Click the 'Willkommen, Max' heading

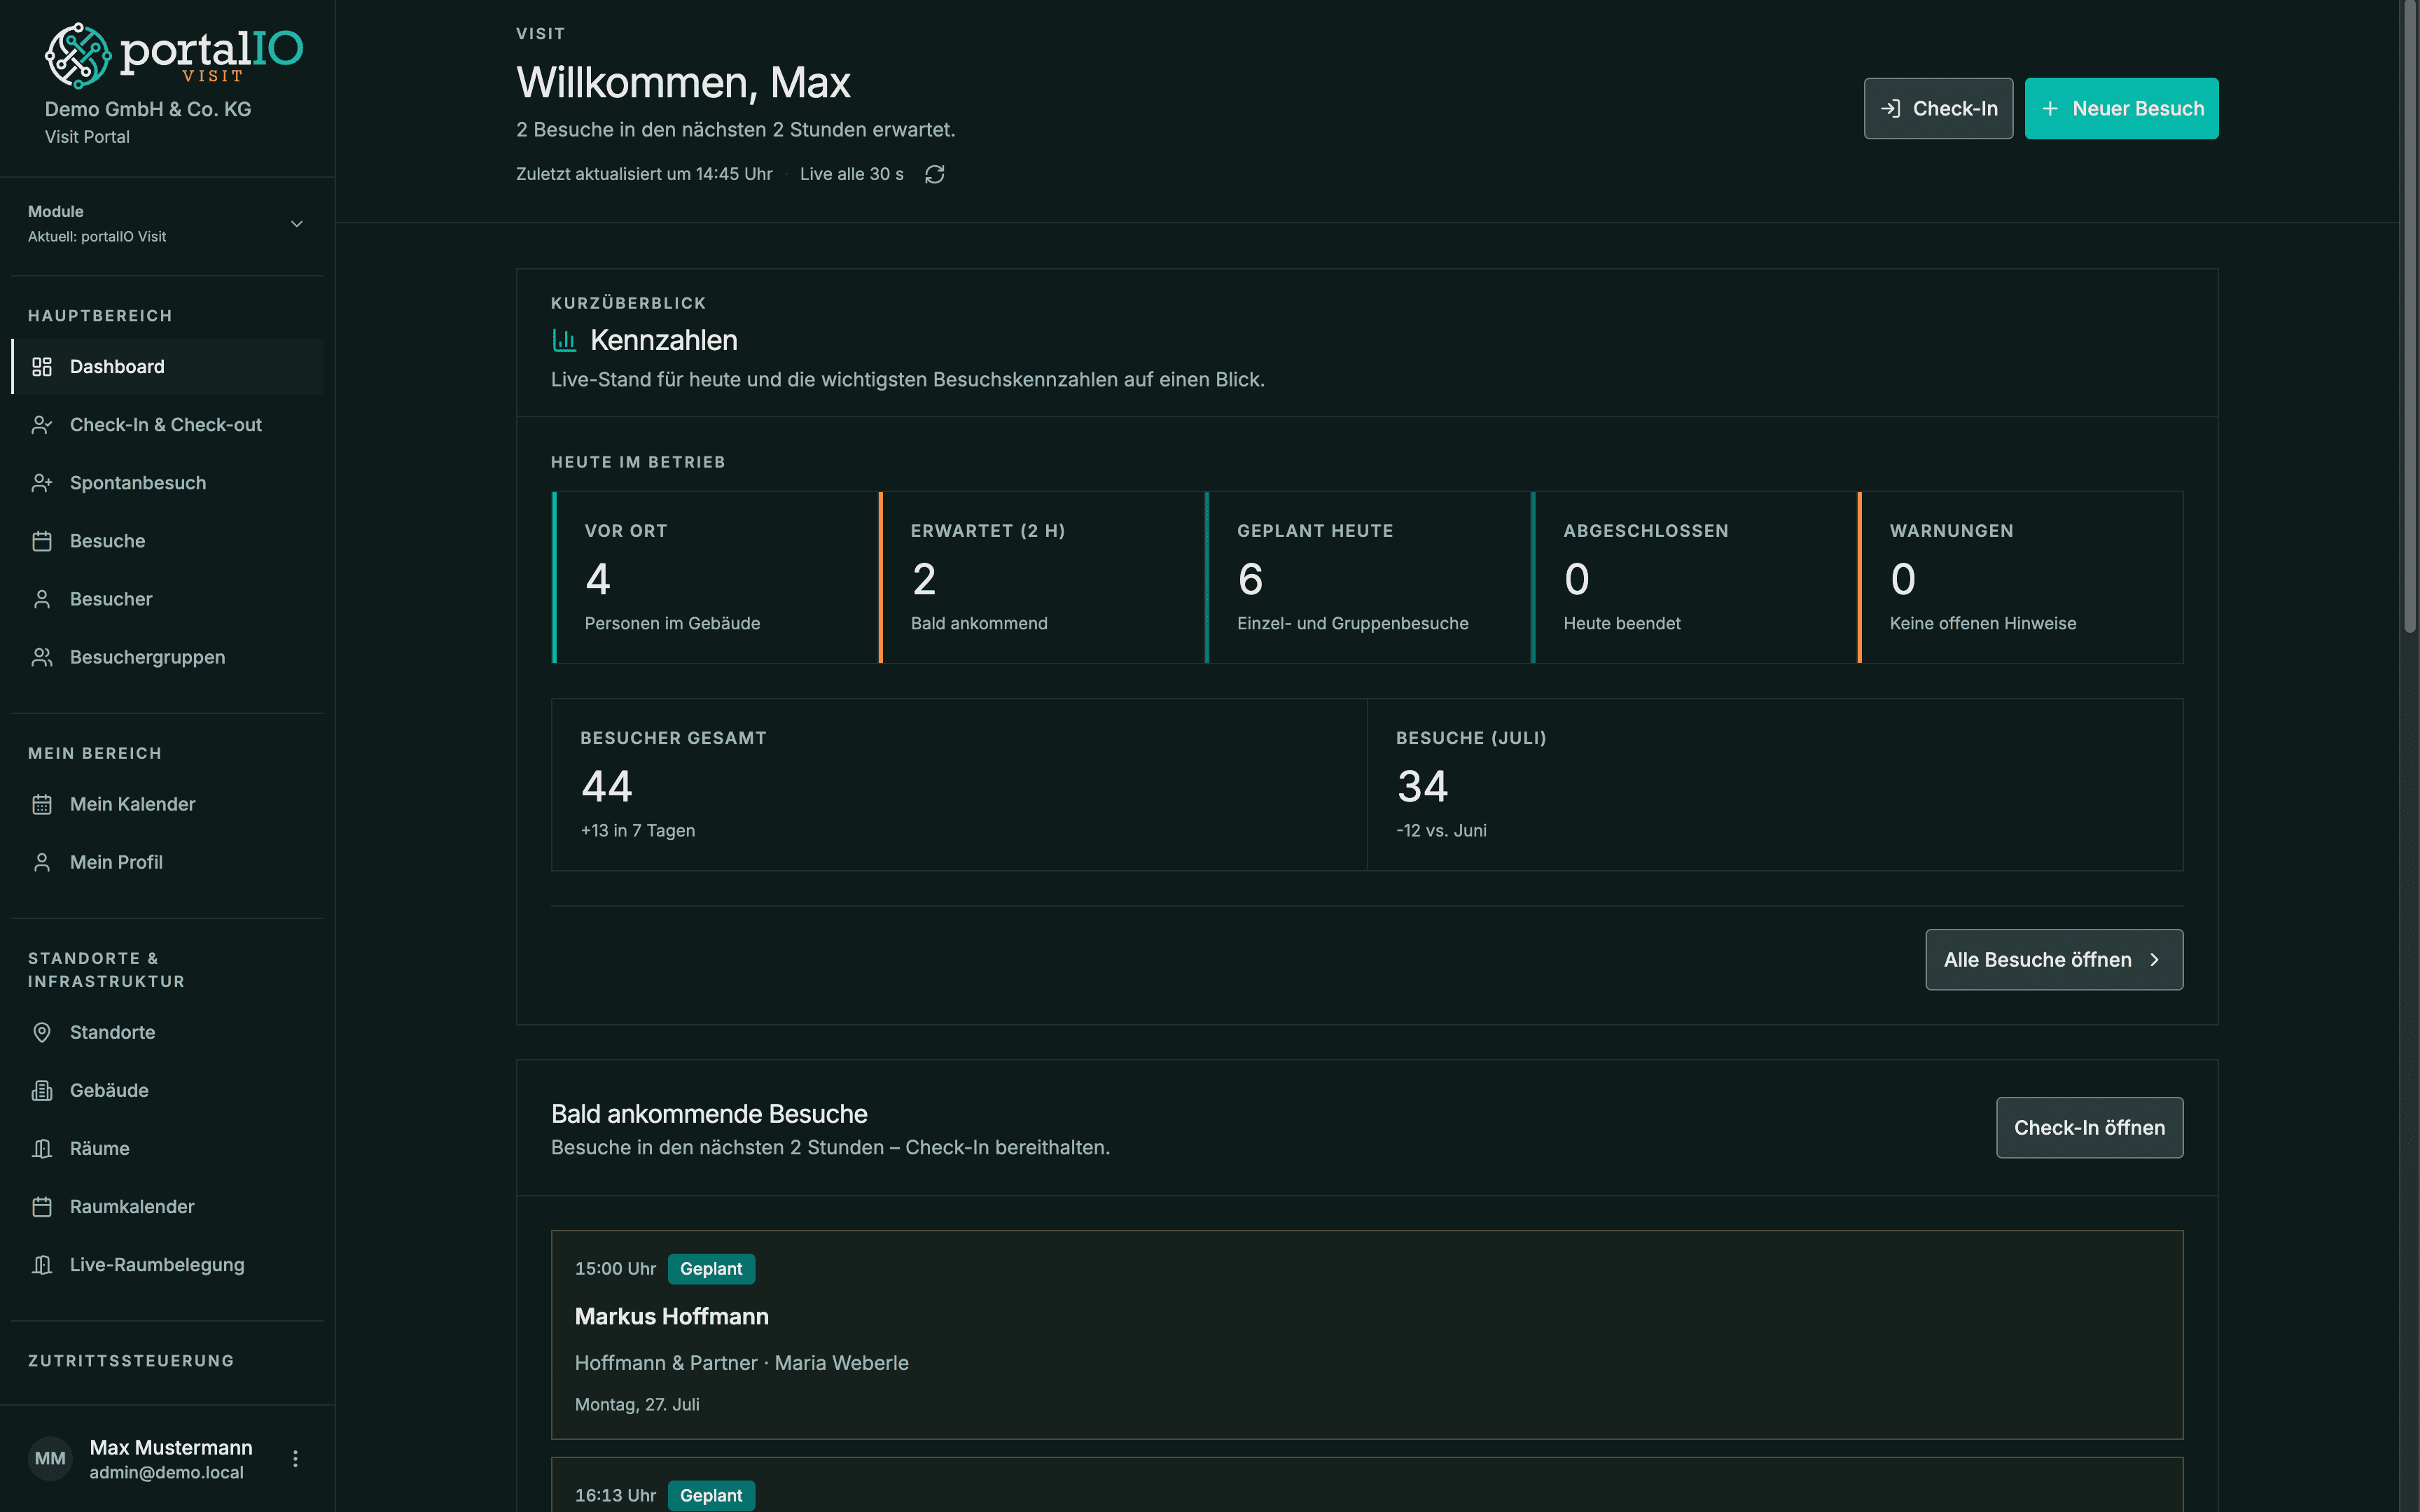tap(683, 82)
